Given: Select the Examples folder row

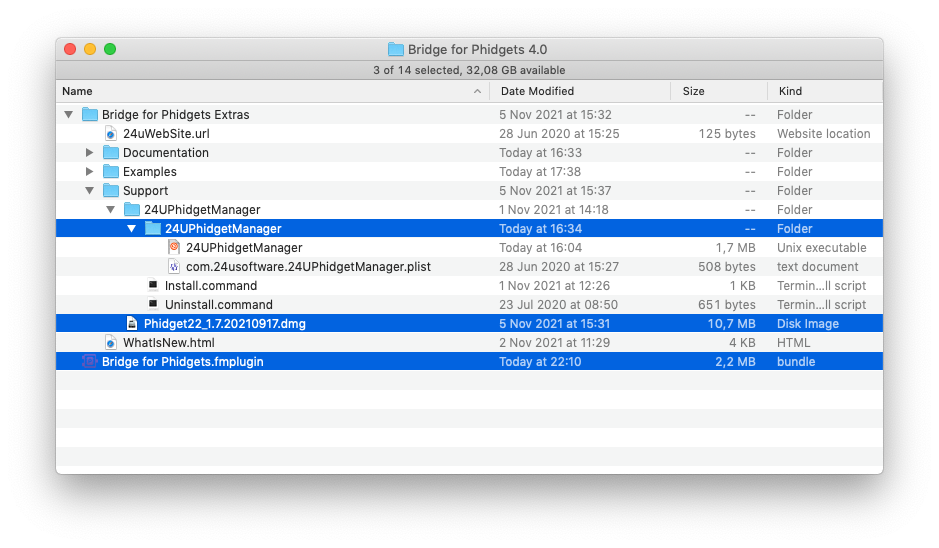Looking at the screenshot, I should [x=470, y=171].
